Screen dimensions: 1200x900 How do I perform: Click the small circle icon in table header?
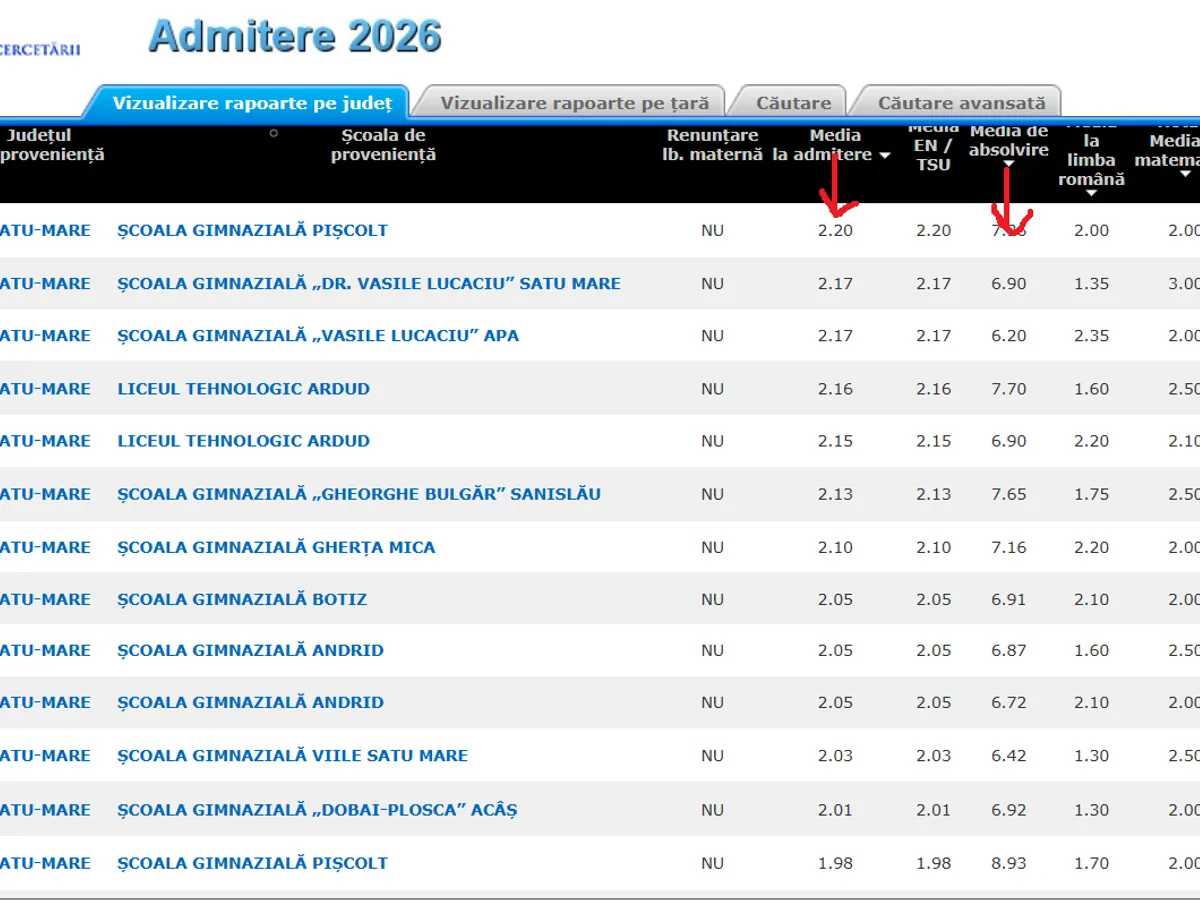274,133
